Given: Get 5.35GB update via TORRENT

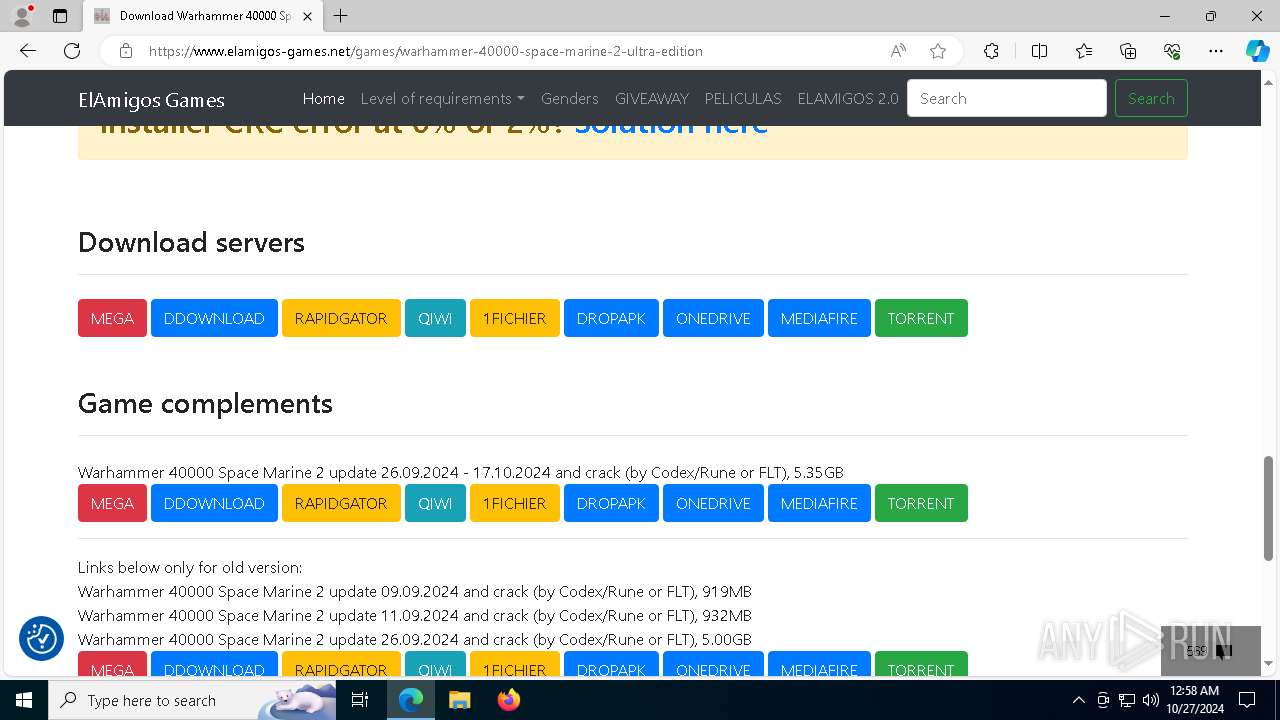Looking at the screenshot, I should pyautogui.click(x=921, y=503).
